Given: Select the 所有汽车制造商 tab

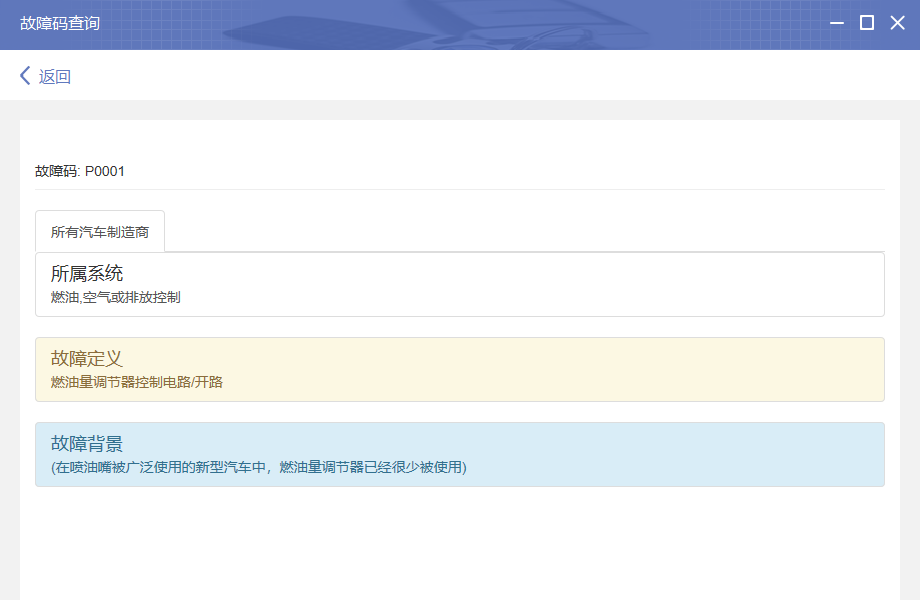Looking at the screenshot, I should click(x=100, y=232).
